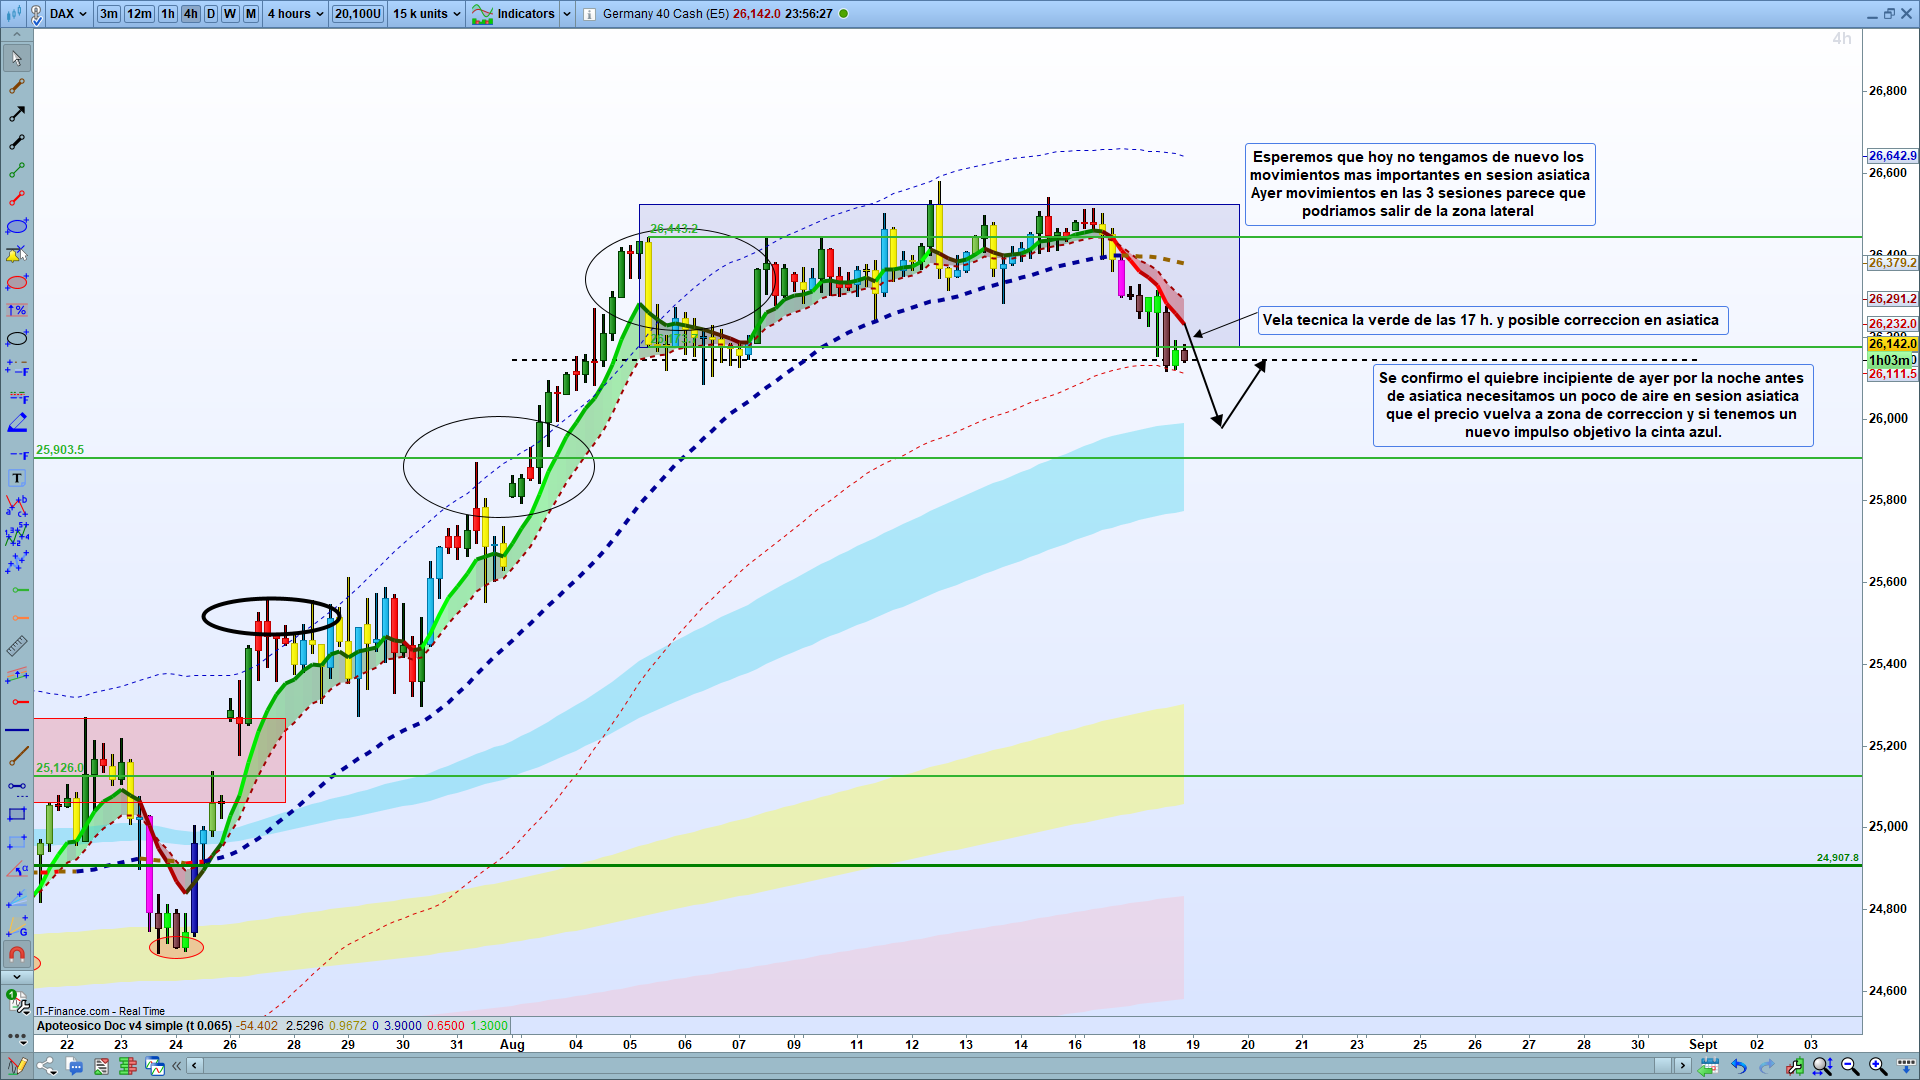
Task: Click the share chart icon
Action: pyautogui.click(x=46, y=1066)
